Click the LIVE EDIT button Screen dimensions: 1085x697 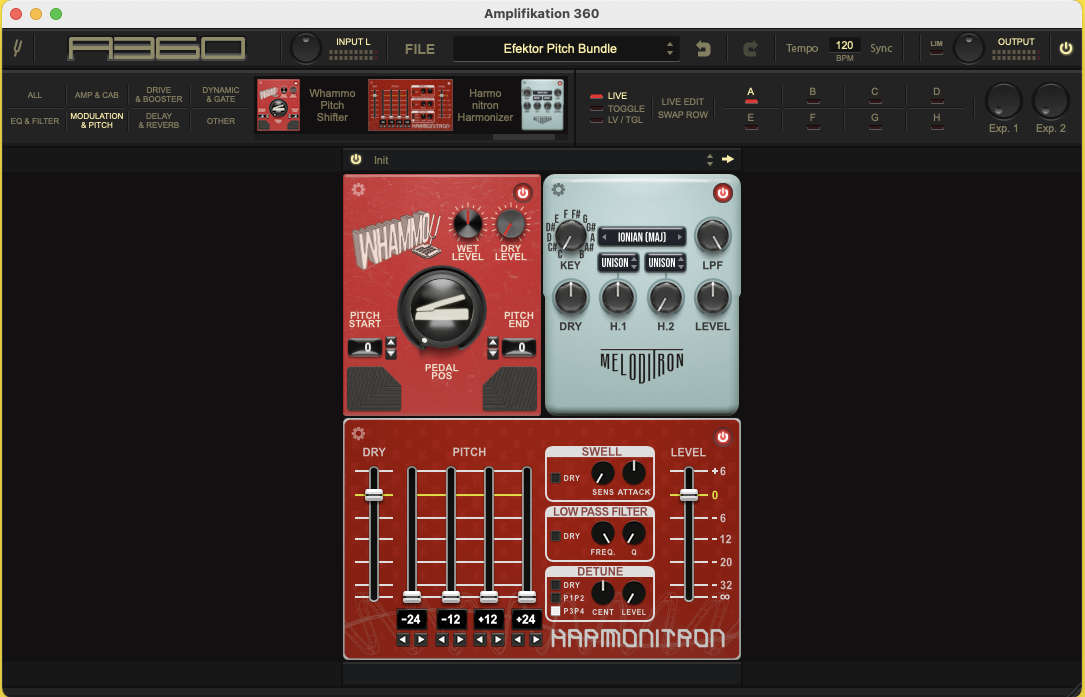(684, 101)
